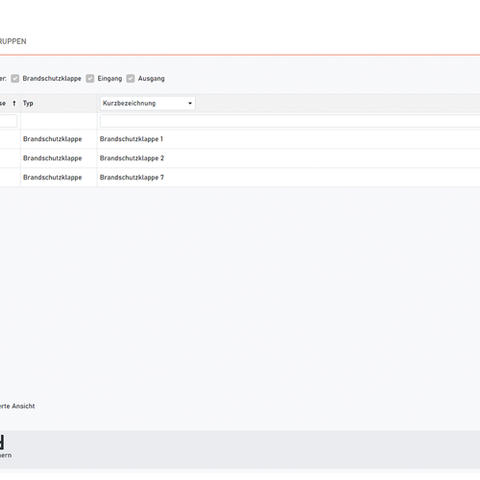The height and width of the screenshot is (480, 480).
Task: Select the Brandschutzklappe 1 row
Action: click(x=240, y=139)
